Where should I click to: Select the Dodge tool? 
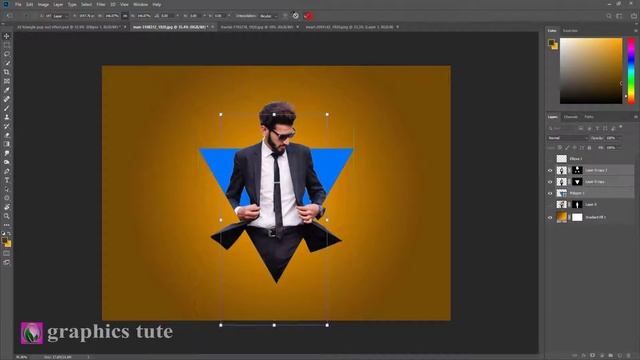point(7,162)
